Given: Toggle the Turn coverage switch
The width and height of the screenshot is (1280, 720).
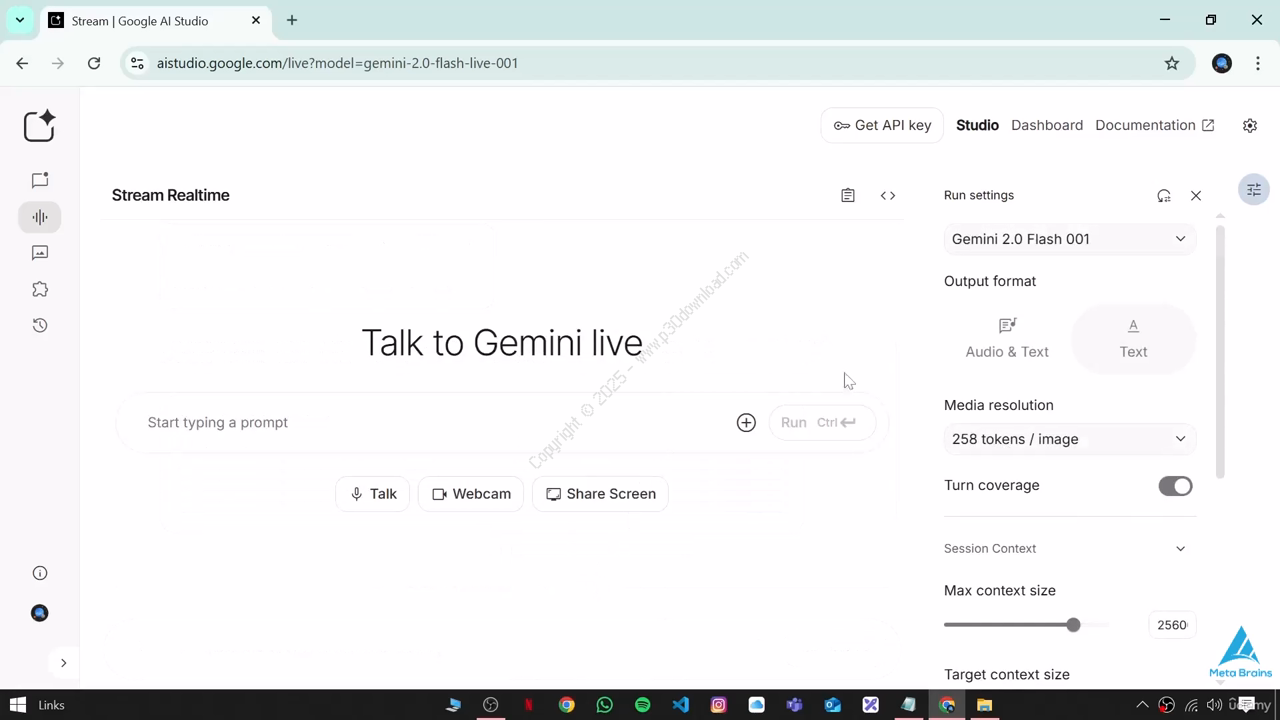Looking at the screenshot, I should pos(1175,486).
